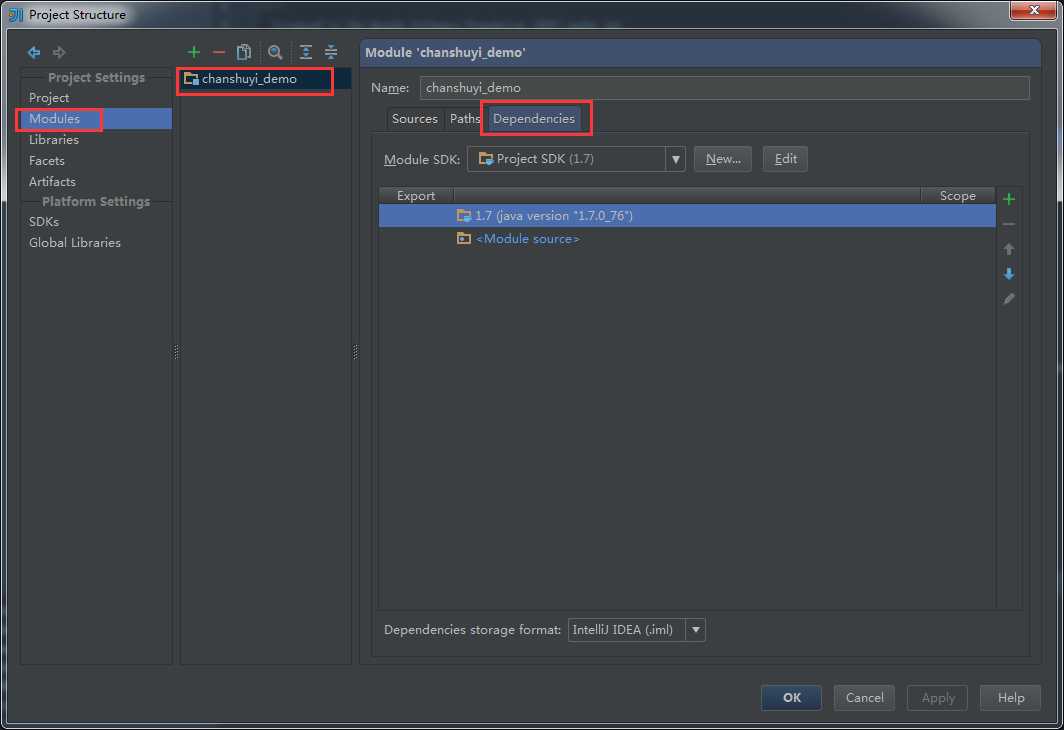Screen dimensions: 1064x730
Task: Click the Apply button
Action: tap(938, 697)
